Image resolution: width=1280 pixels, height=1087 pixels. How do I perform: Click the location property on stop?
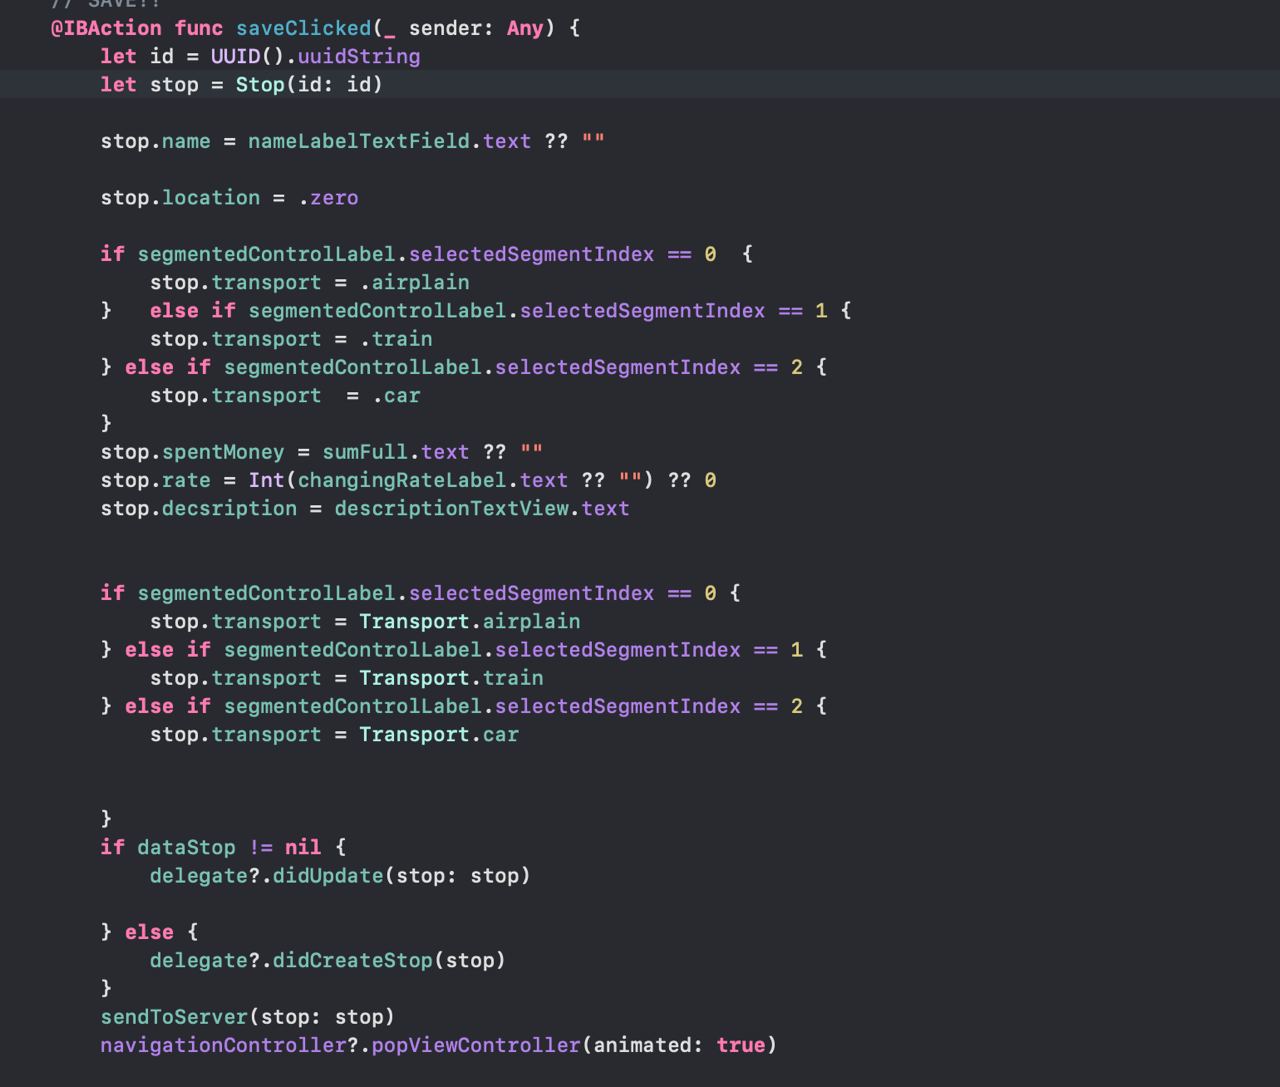pyautogui.click(x=211, y=198)
